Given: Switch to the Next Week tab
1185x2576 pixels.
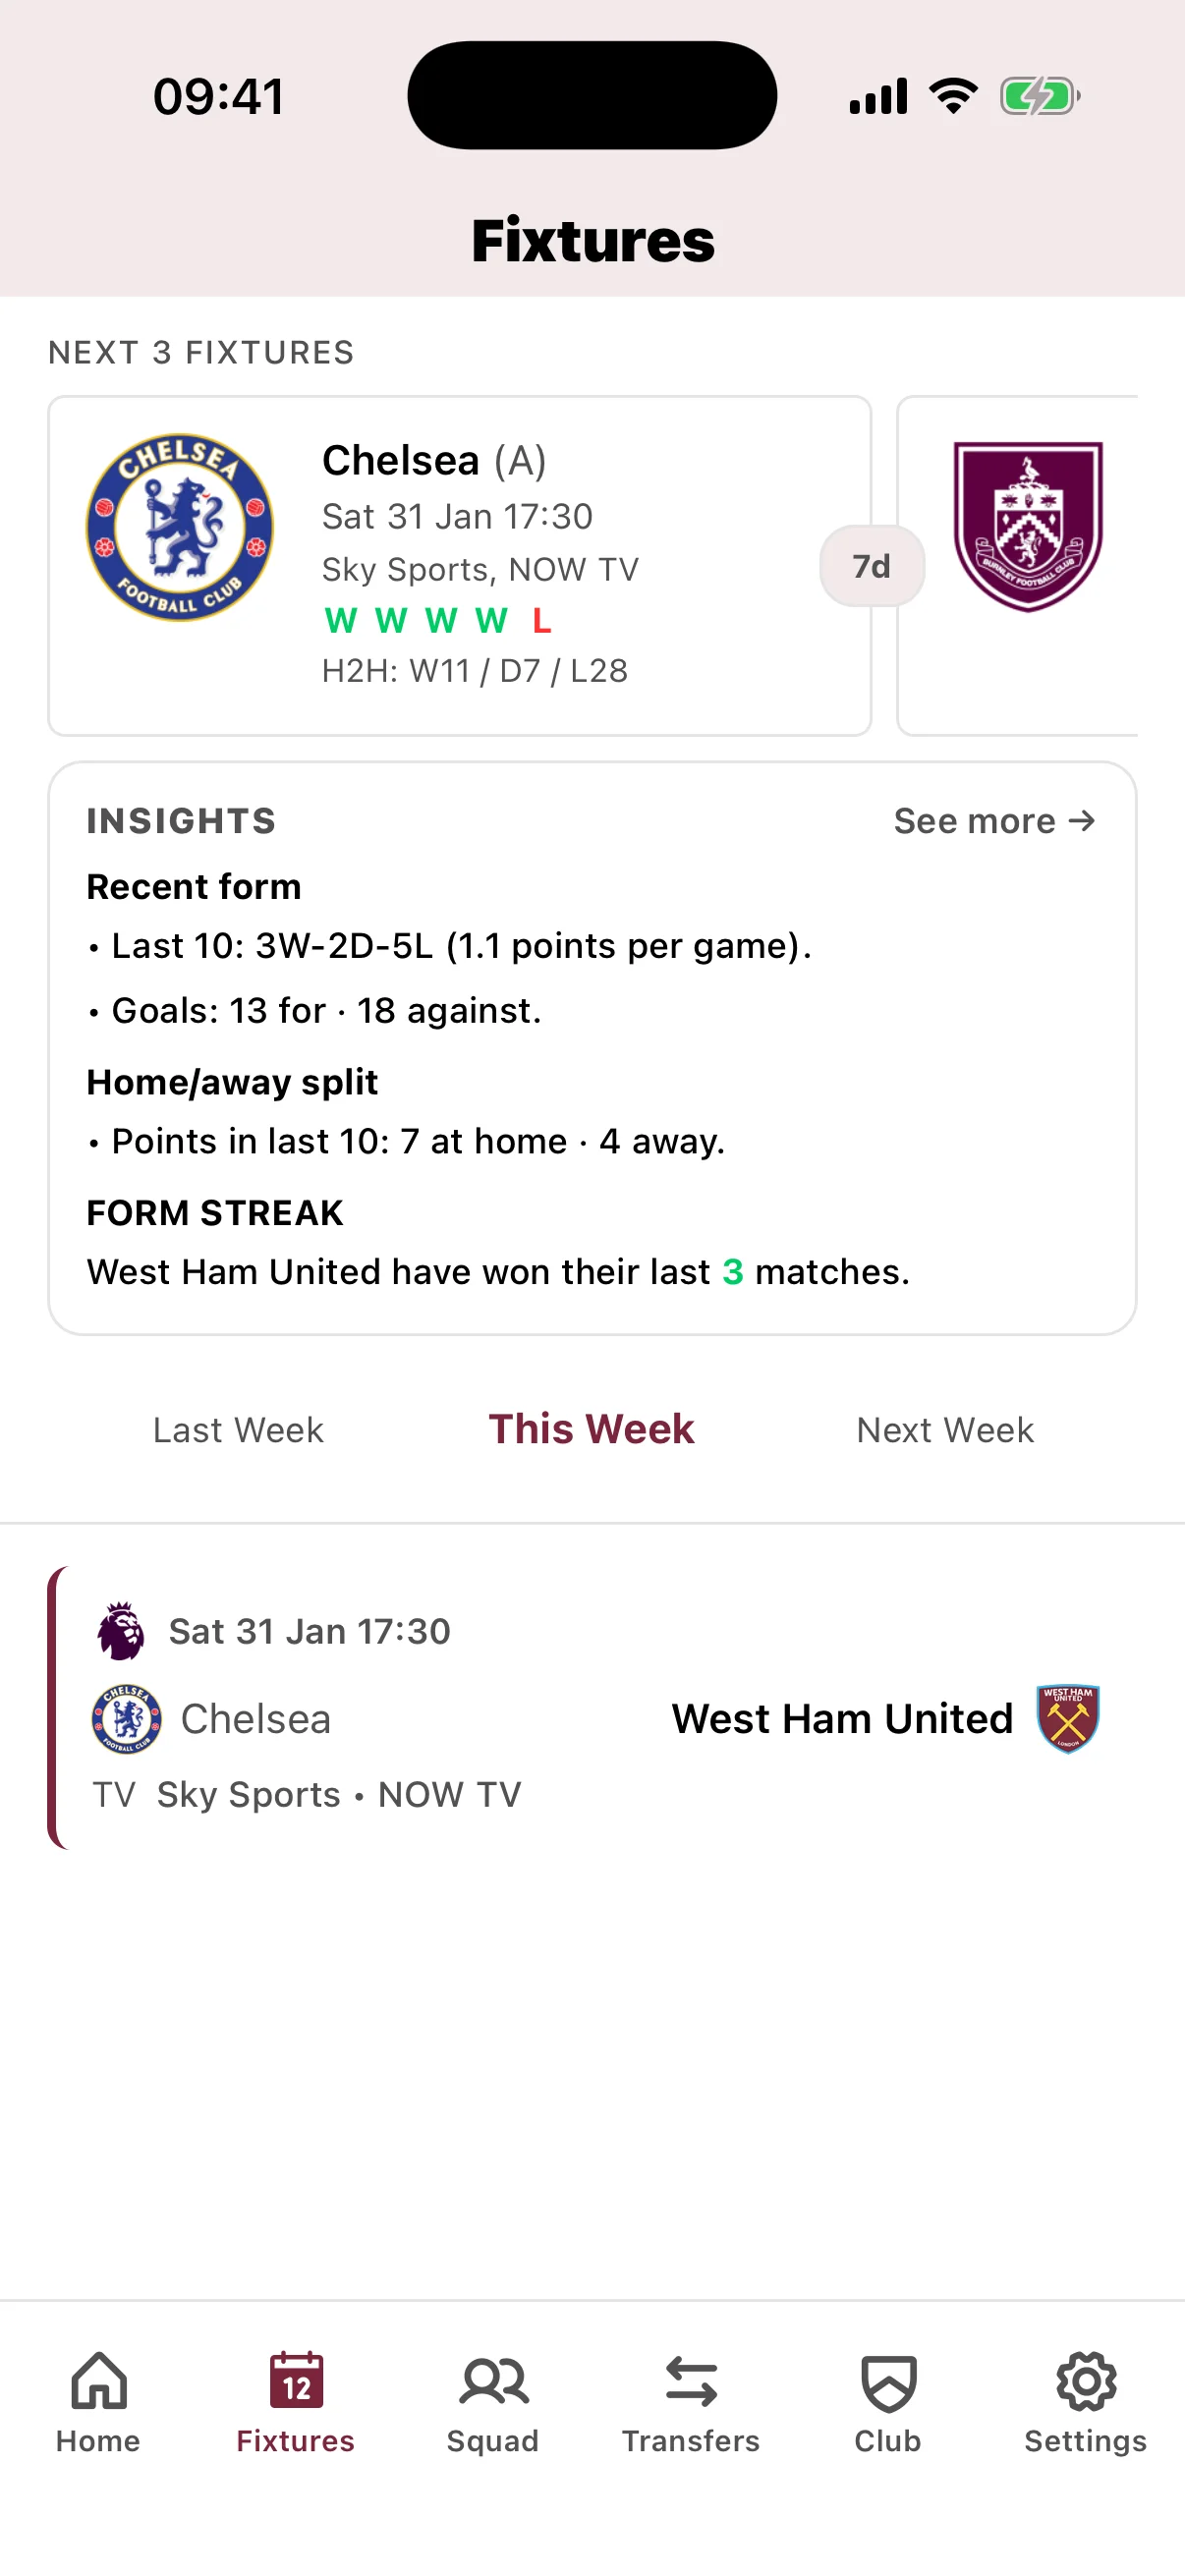Looking at the screenshot, I should pyautogui.click(x=943, y=1430).
